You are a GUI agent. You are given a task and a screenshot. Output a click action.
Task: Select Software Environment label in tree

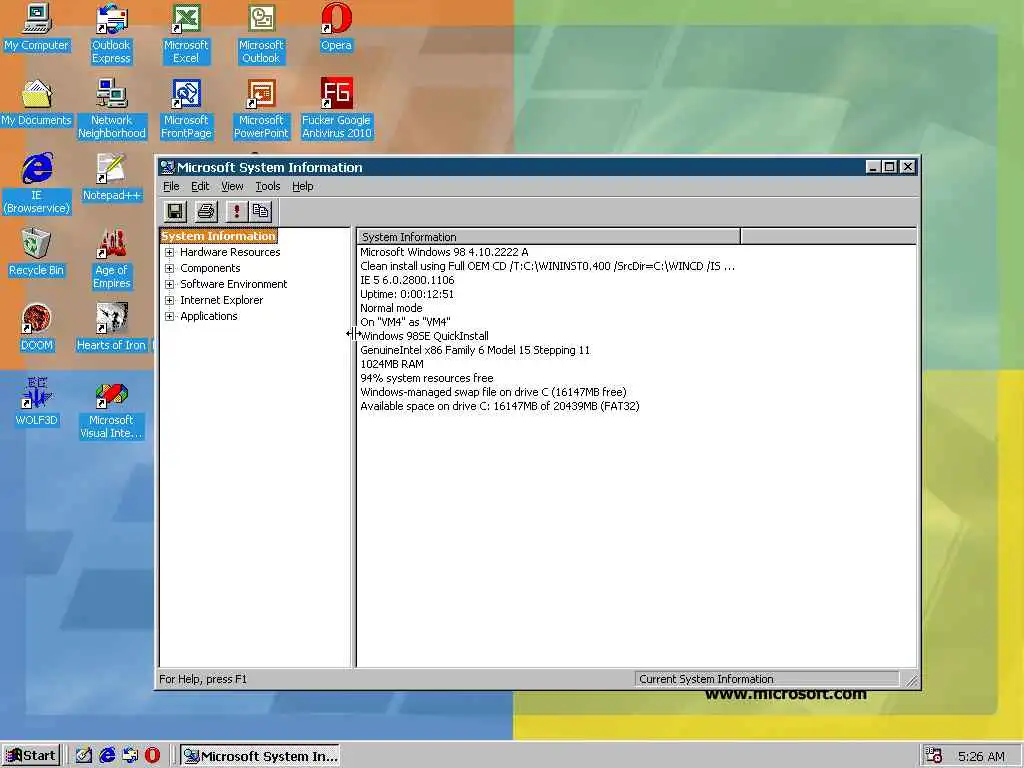click(233, 284)
